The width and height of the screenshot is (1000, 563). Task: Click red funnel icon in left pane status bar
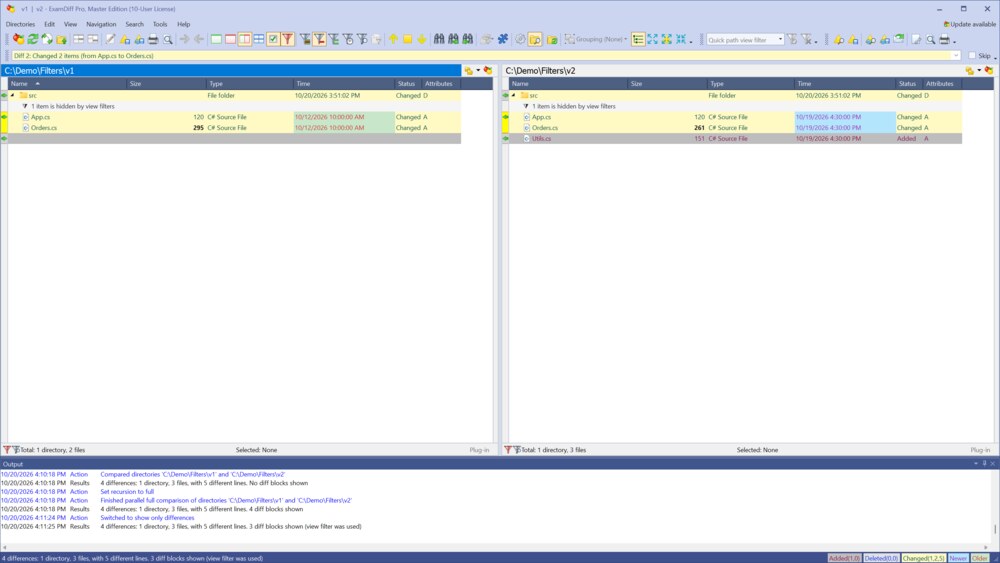click(7, 450)
